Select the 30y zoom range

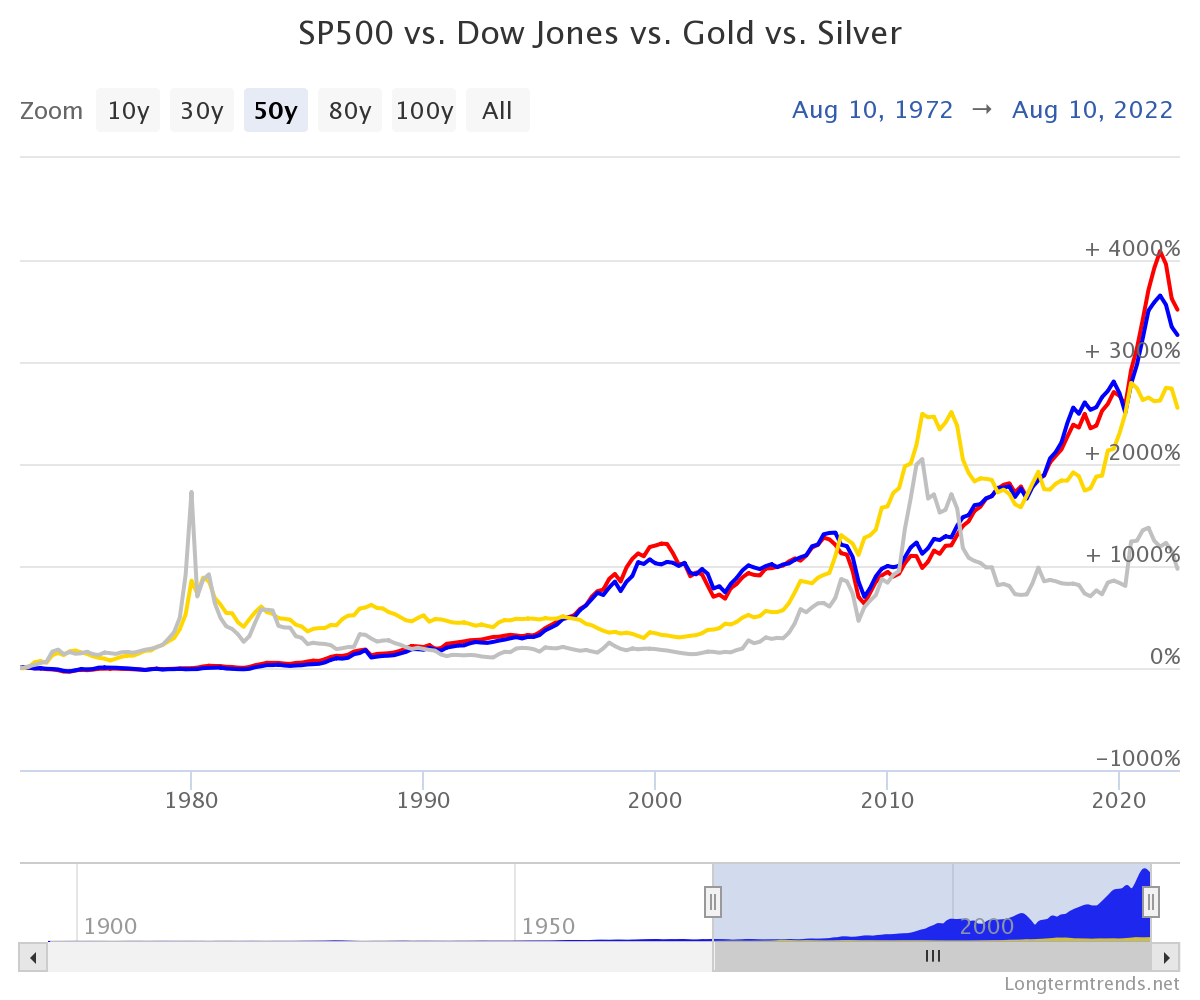[x=202, y=110]
